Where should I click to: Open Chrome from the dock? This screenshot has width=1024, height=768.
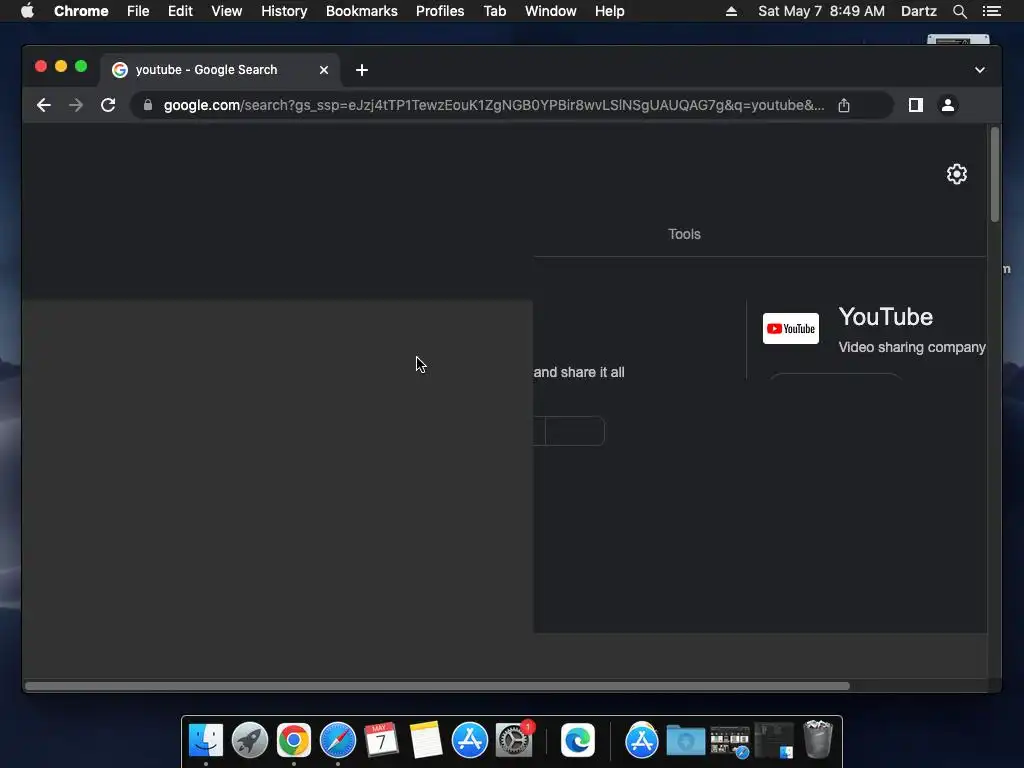[294, 741]
